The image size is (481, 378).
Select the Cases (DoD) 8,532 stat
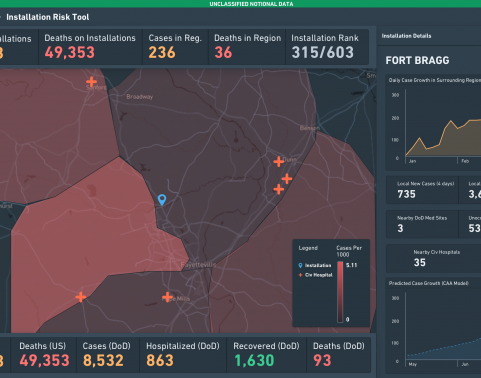(x=107, y=355)
